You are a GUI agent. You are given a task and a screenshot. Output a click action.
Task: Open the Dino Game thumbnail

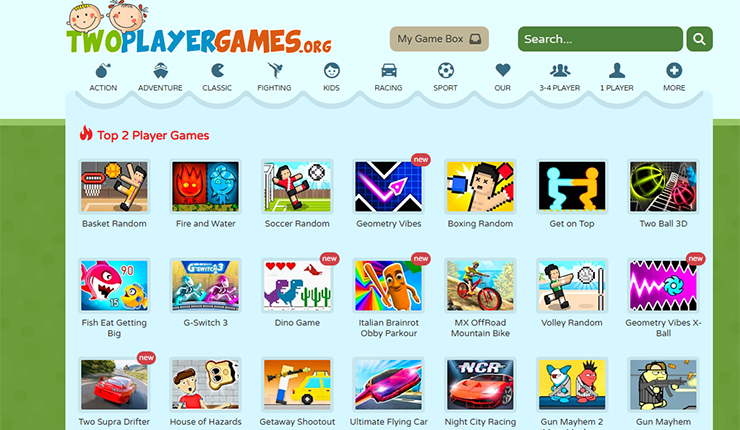(x=297, y=286)
